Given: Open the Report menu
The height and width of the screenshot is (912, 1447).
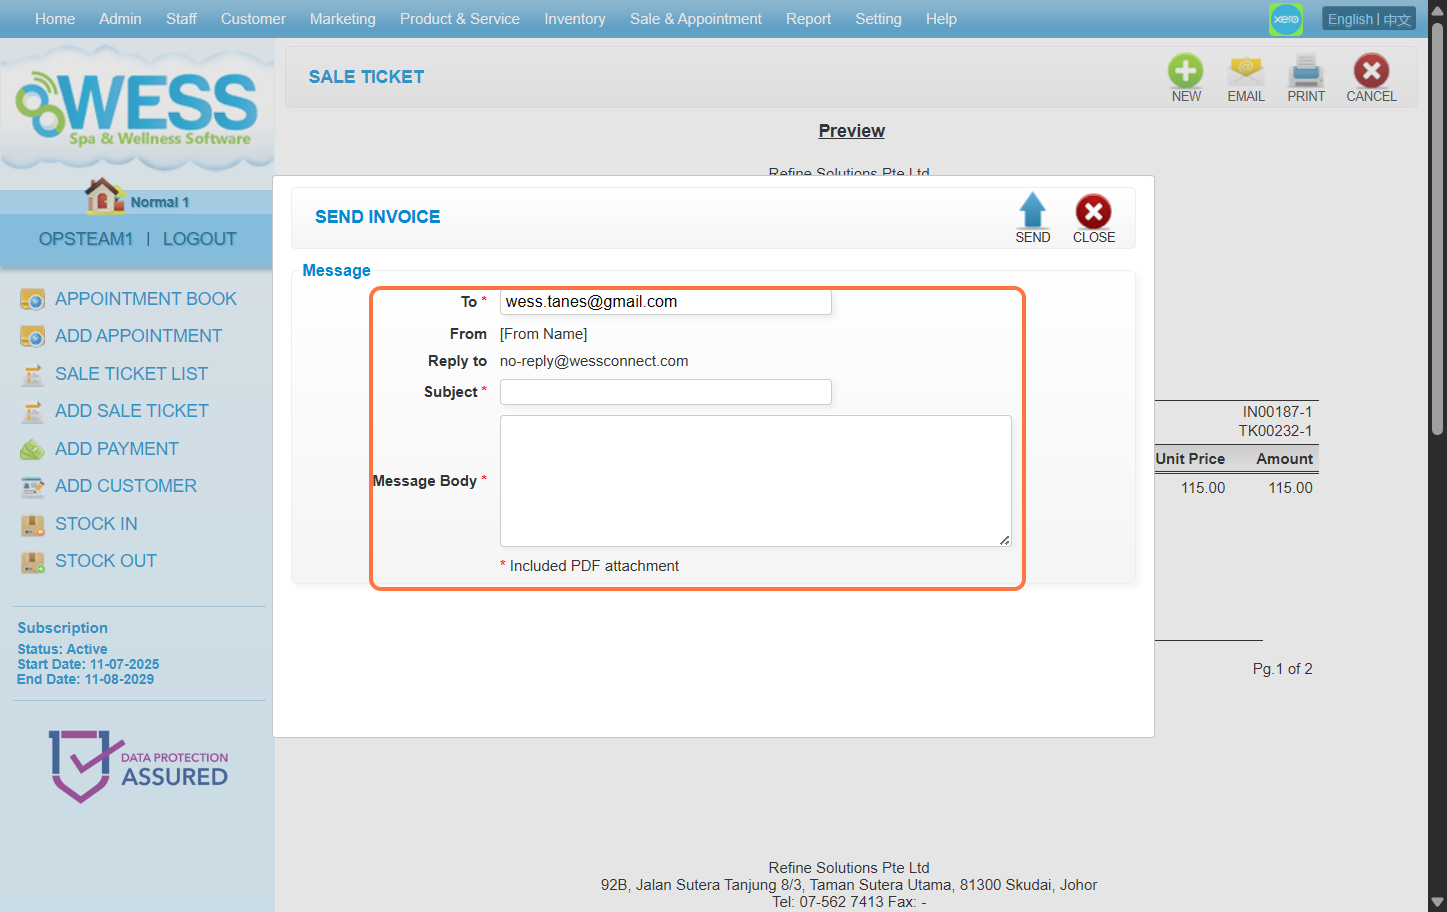Looking at the screenshot, I should [x=808, y=19].
